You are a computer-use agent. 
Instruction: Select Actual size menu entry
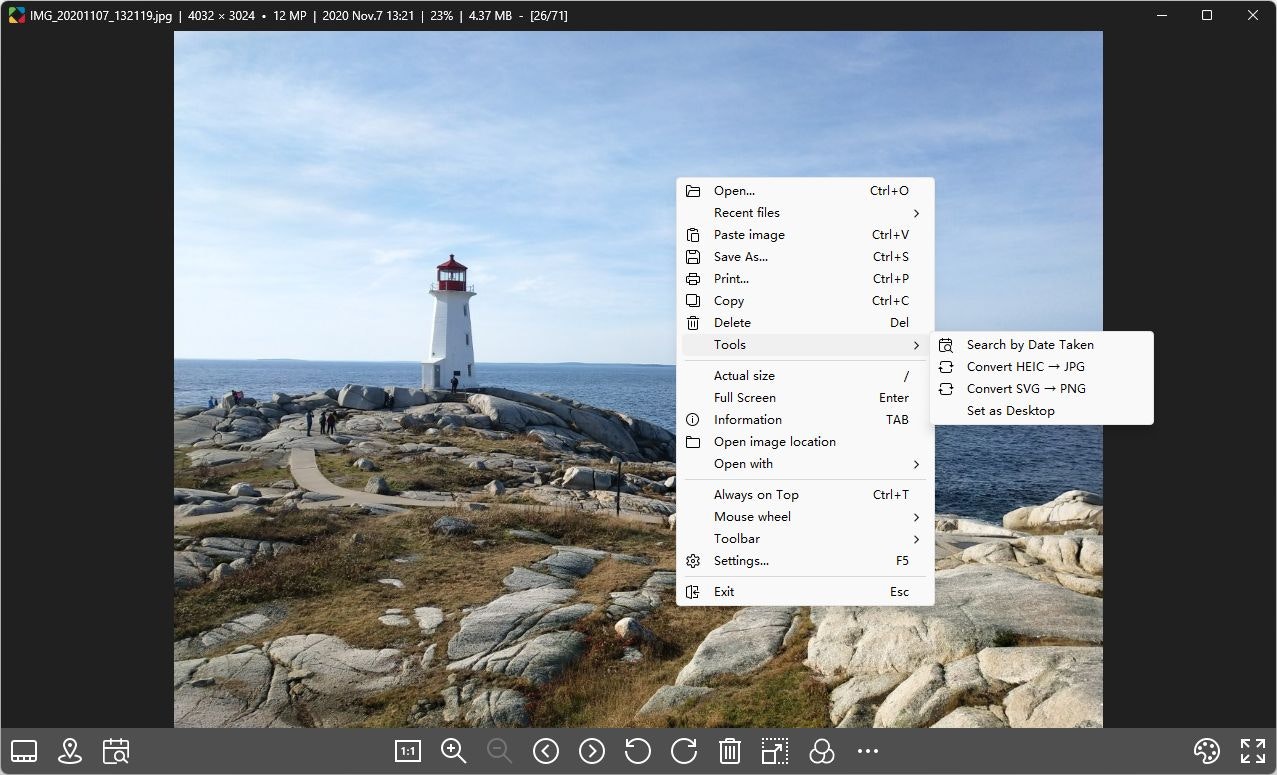click(805, 376)
